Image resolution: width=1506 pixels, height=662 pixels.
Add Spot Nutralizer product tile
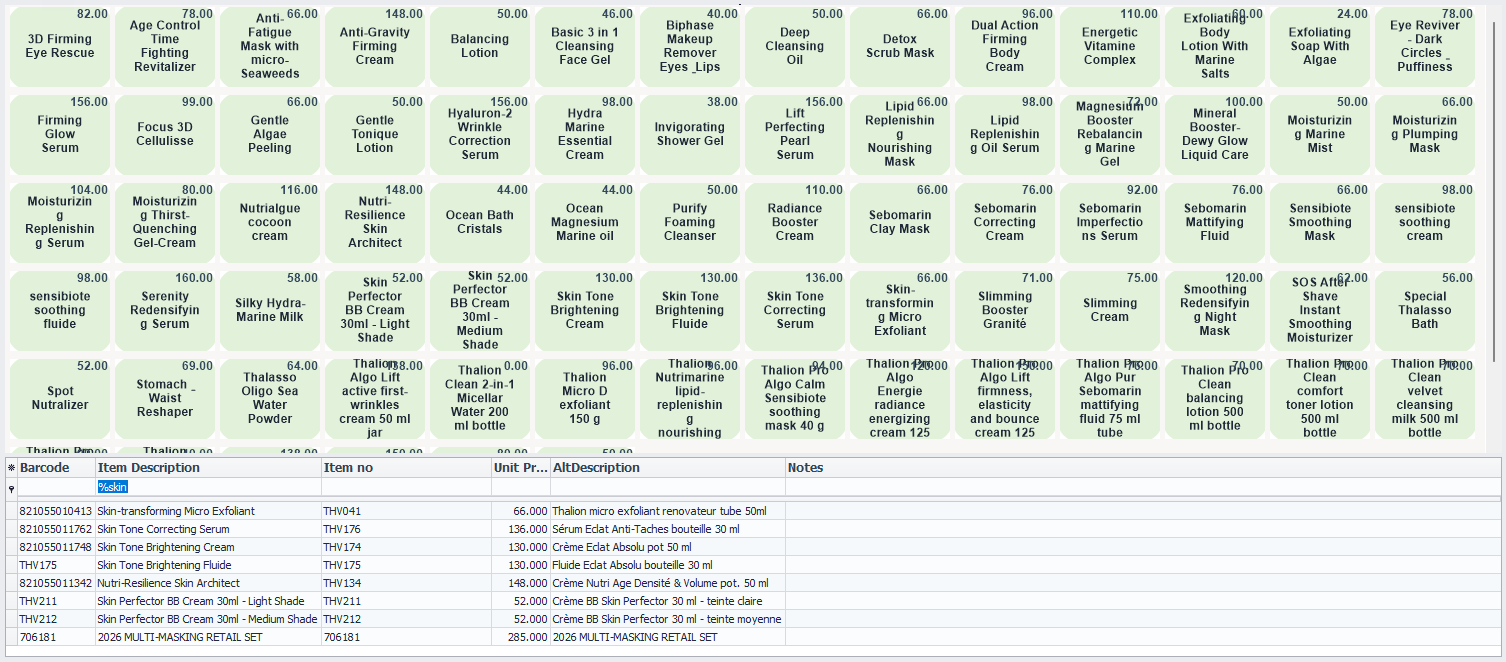tap(60, 399)
